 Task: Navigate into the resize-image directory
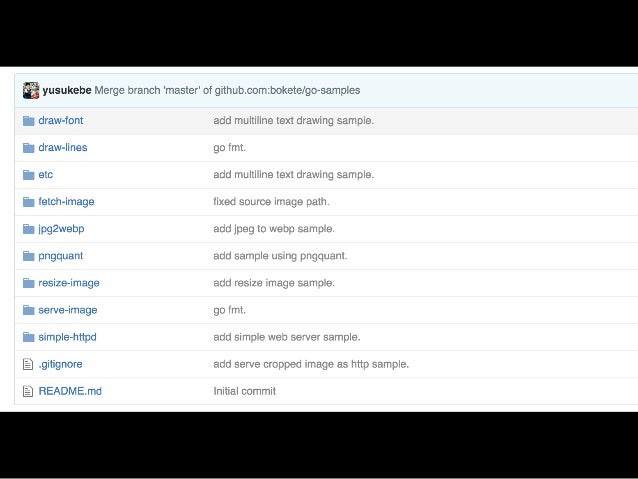[x=69, y=283]
